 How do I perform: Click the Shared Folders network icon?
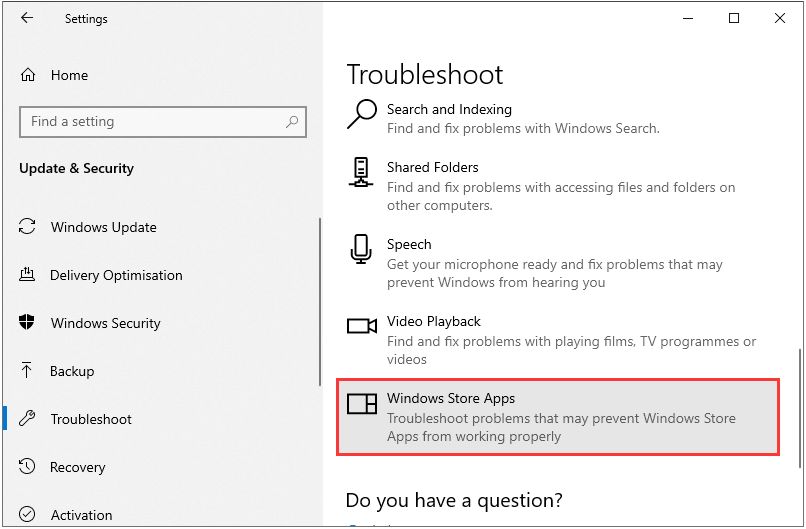coord(361,172)
